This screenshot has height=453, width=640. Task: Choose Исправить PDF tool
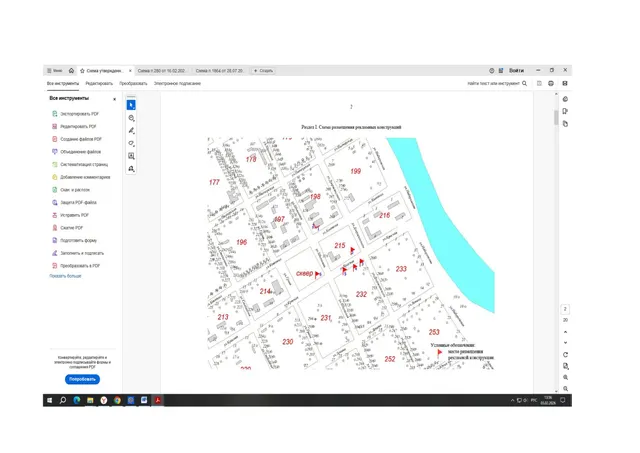(70, 215)
